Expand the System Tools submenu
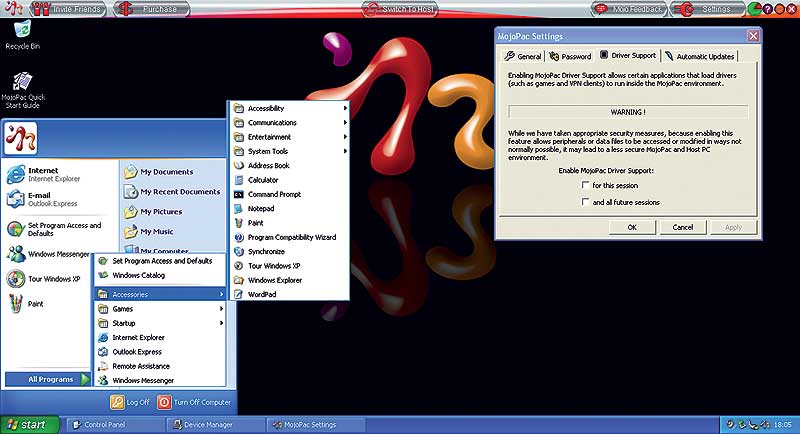 point(289,151)
